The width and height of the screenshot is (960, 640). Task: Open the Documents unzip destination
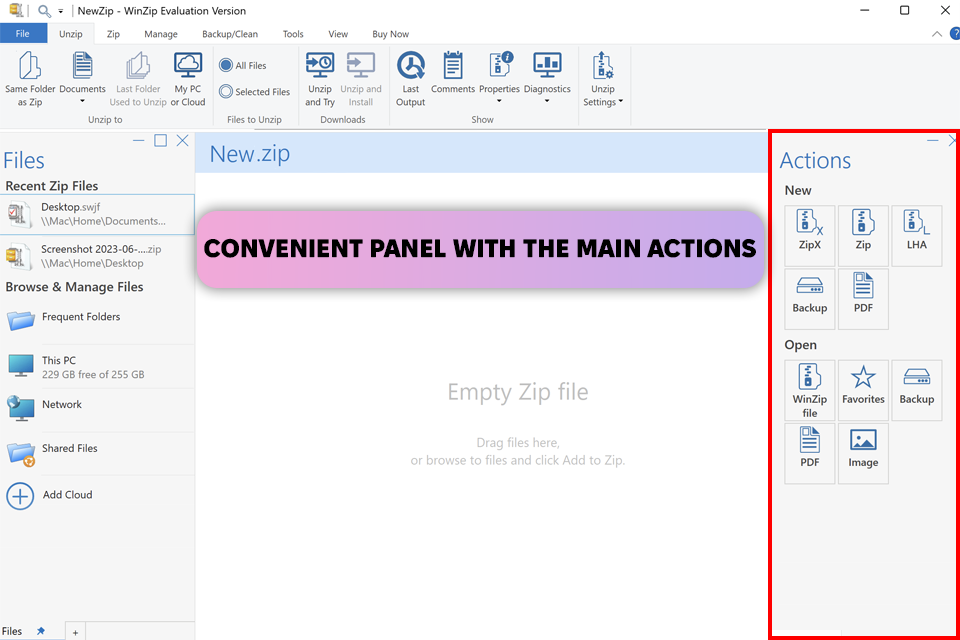pos(82,78)
